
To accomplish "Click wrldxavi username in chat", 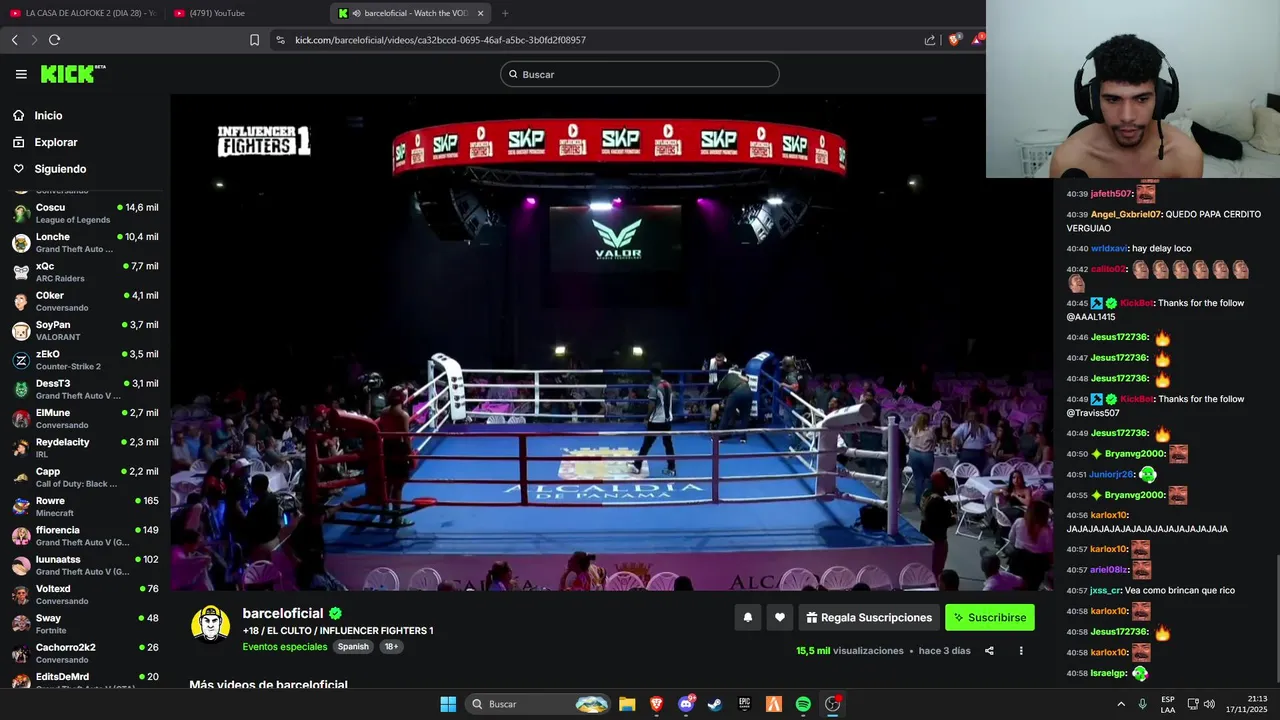I will 1109,248.
